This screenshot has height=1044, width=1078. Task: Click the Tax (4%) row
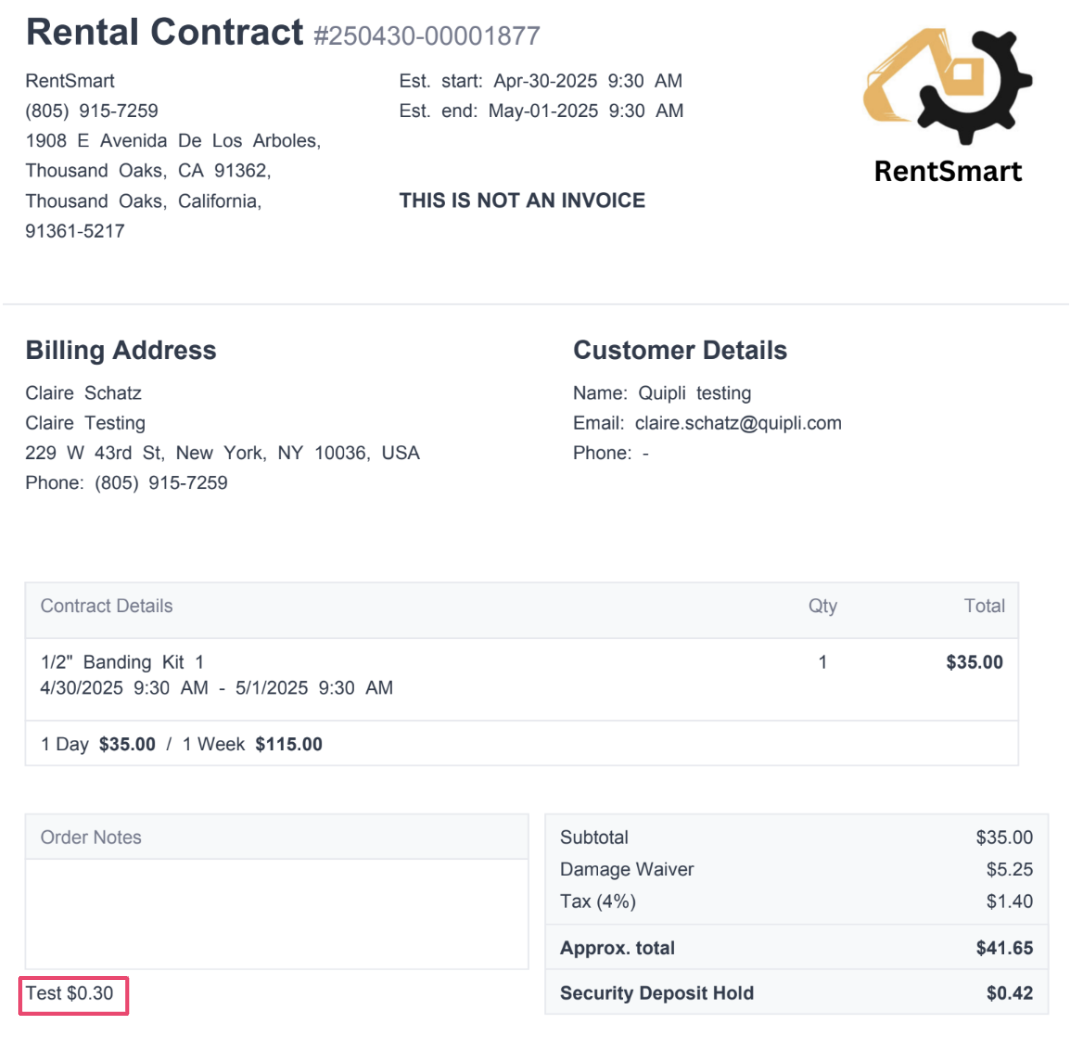pos(796,901)
